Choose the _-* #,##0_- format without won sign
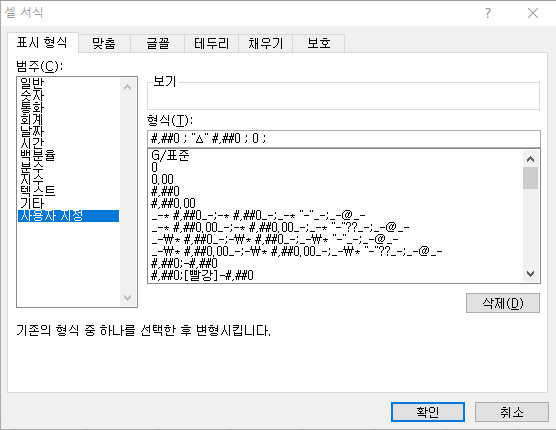Screen dimensions: 556x430 click(x=335, y=216)
